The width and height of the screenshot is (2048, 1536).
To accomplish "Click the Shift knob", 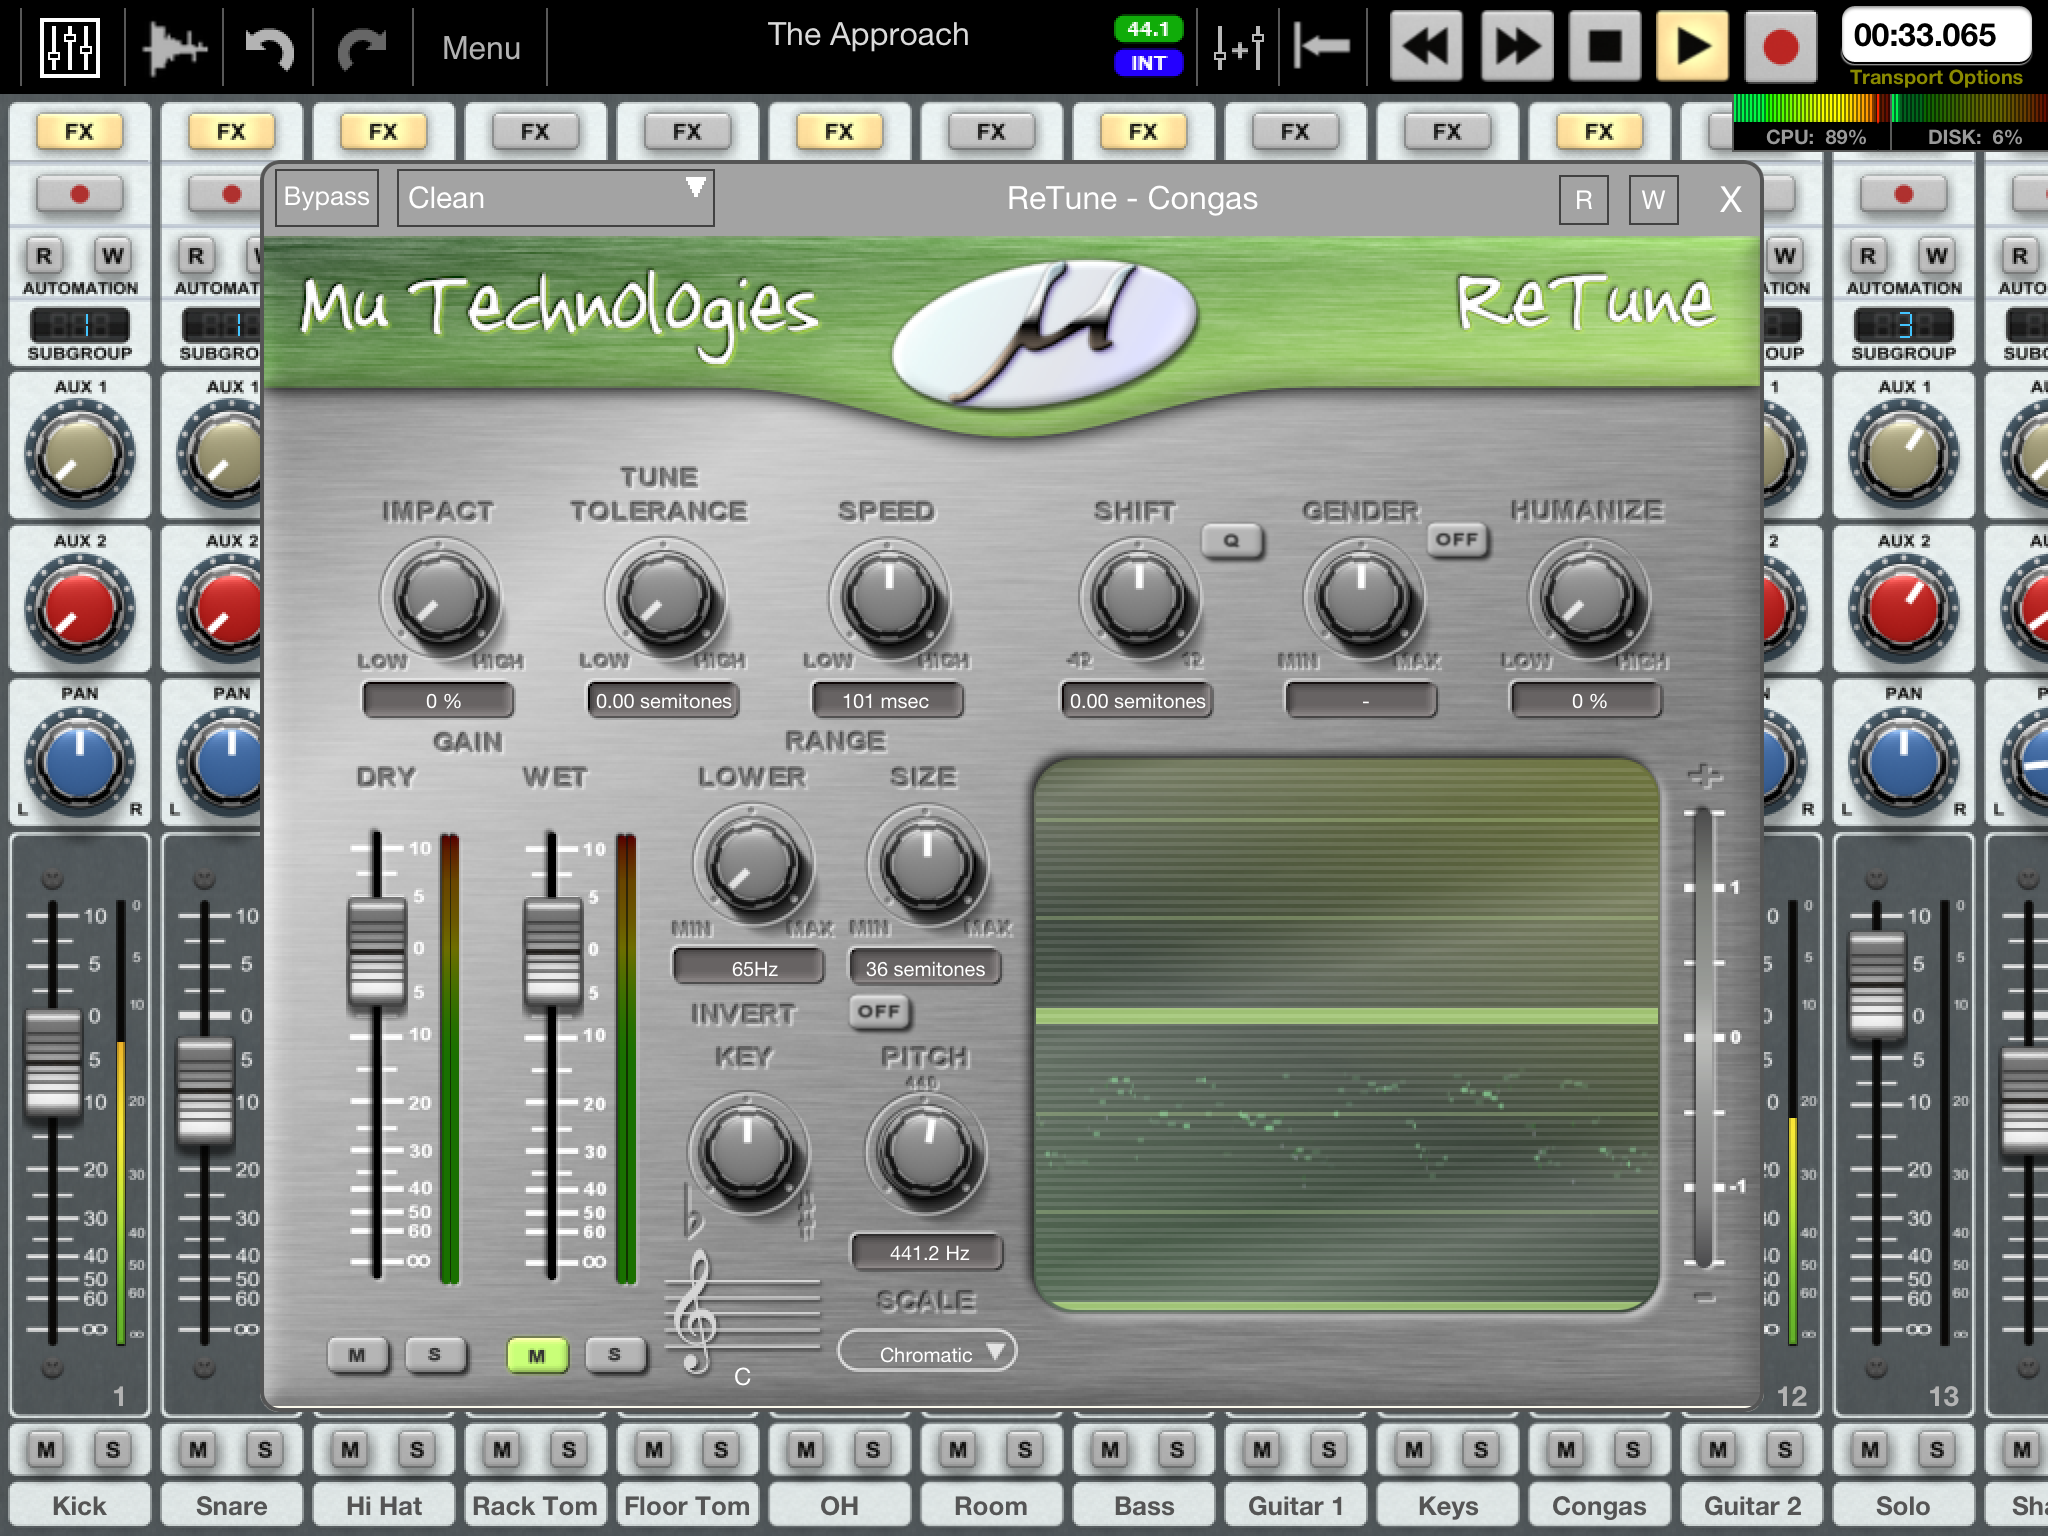I will 1138,598.
